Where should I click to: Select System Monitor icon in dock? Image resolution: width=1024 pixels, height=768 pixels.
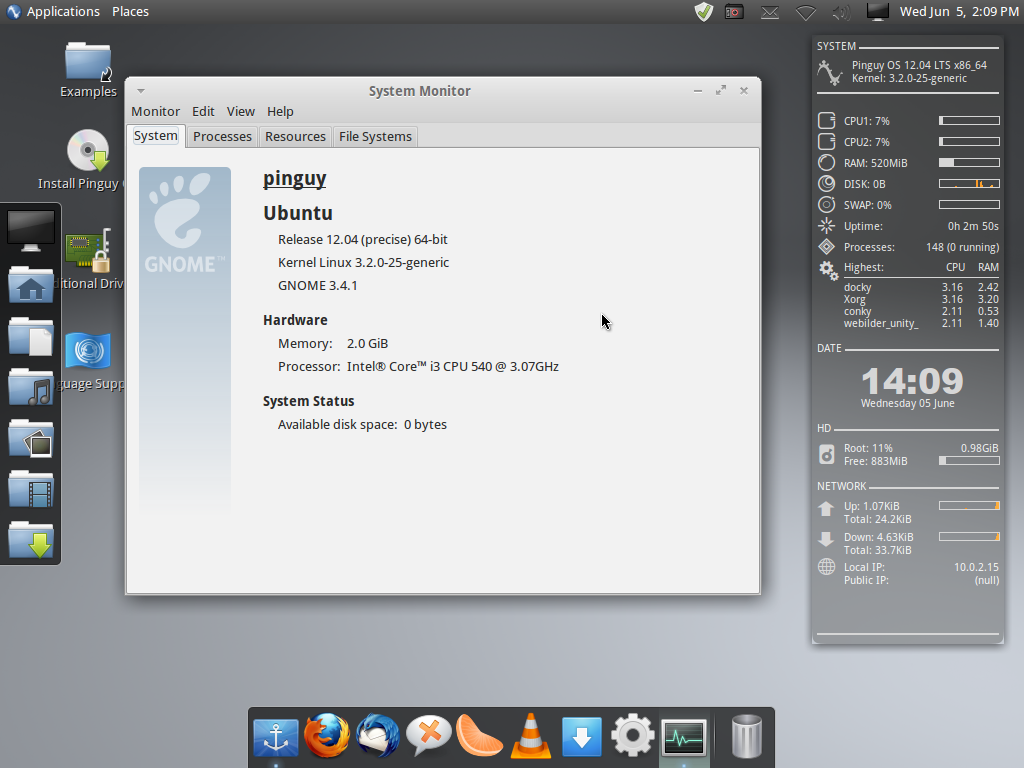click(x=684, y=737)
